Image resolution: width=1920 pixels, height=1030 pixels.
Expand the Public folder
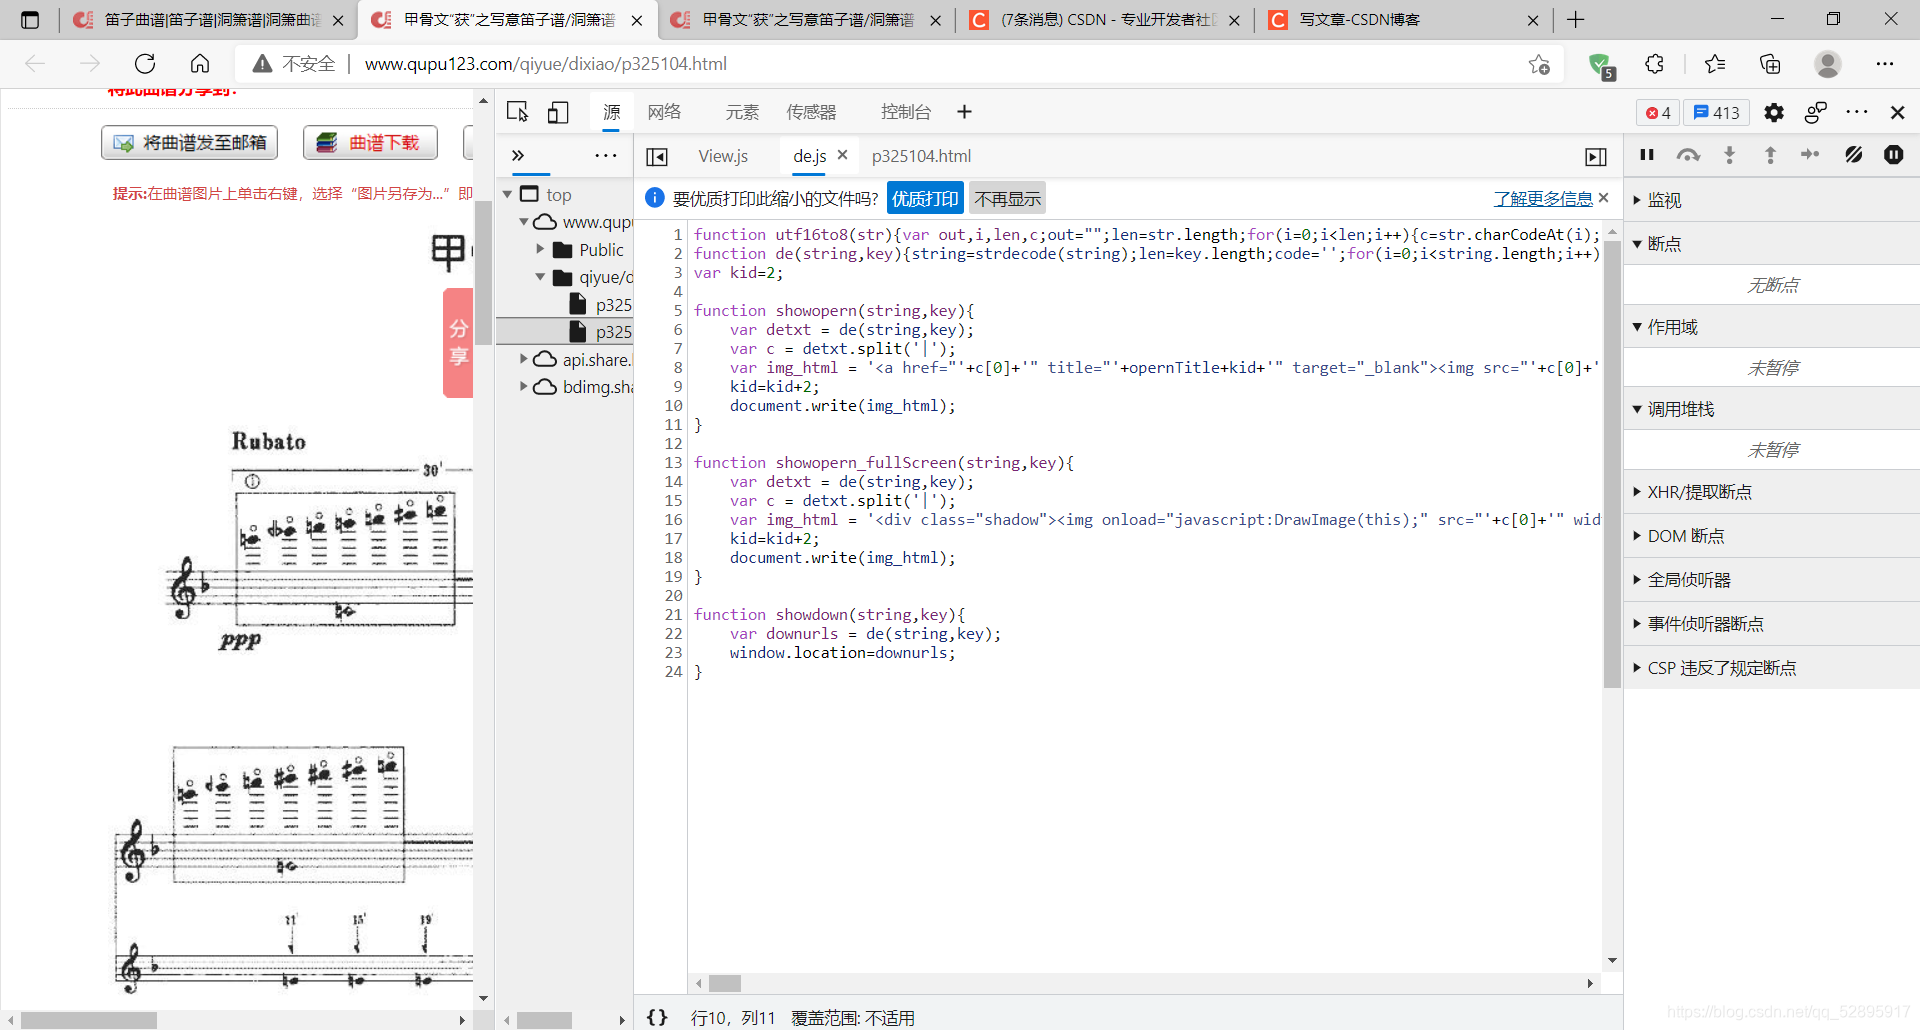coord(541,249)
